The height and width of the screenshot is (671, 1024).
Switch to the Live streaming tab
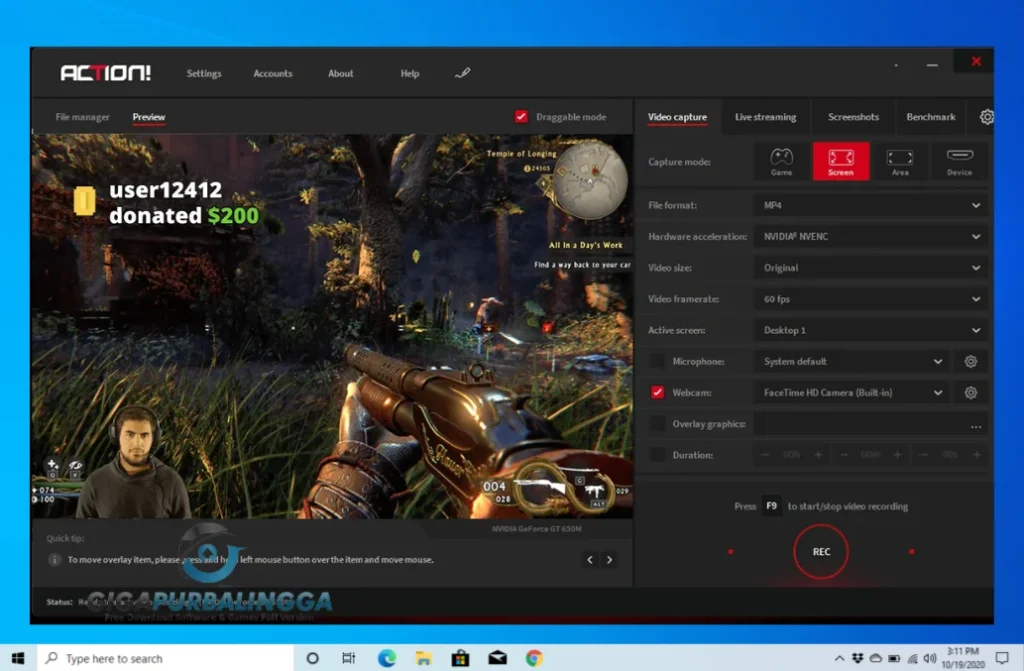point(765,117)
